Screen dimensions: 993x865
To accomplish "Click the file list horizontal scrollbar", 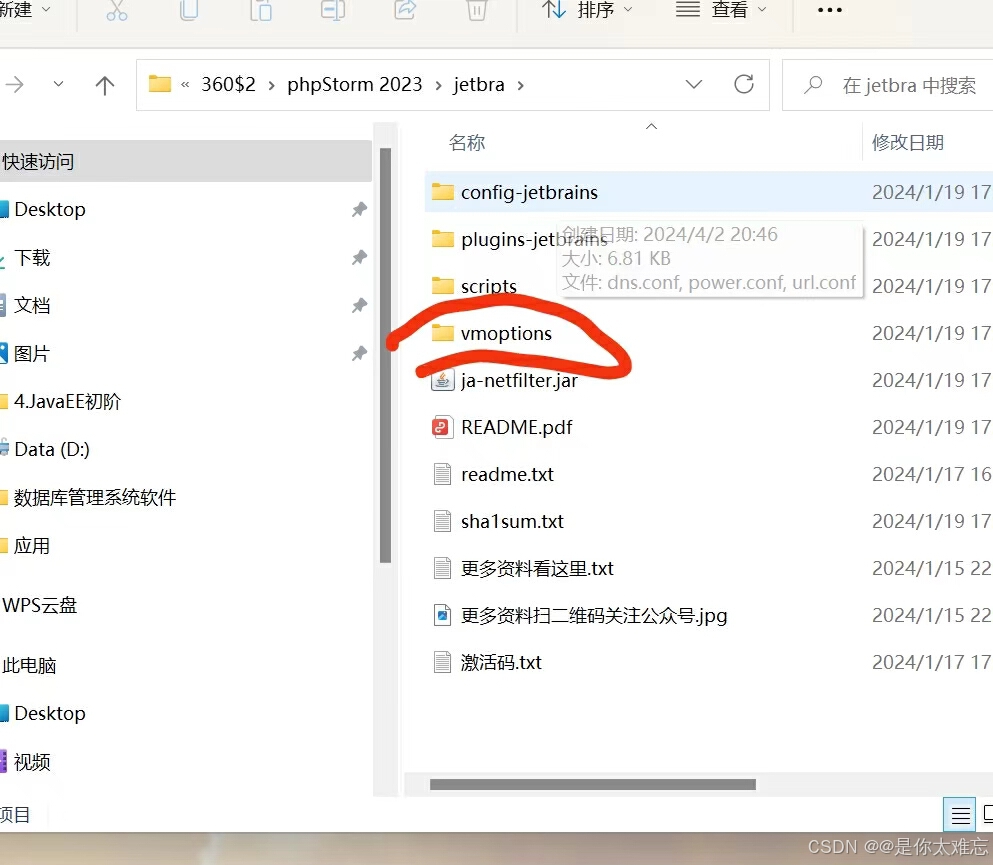I will click(x=593, y=785).
